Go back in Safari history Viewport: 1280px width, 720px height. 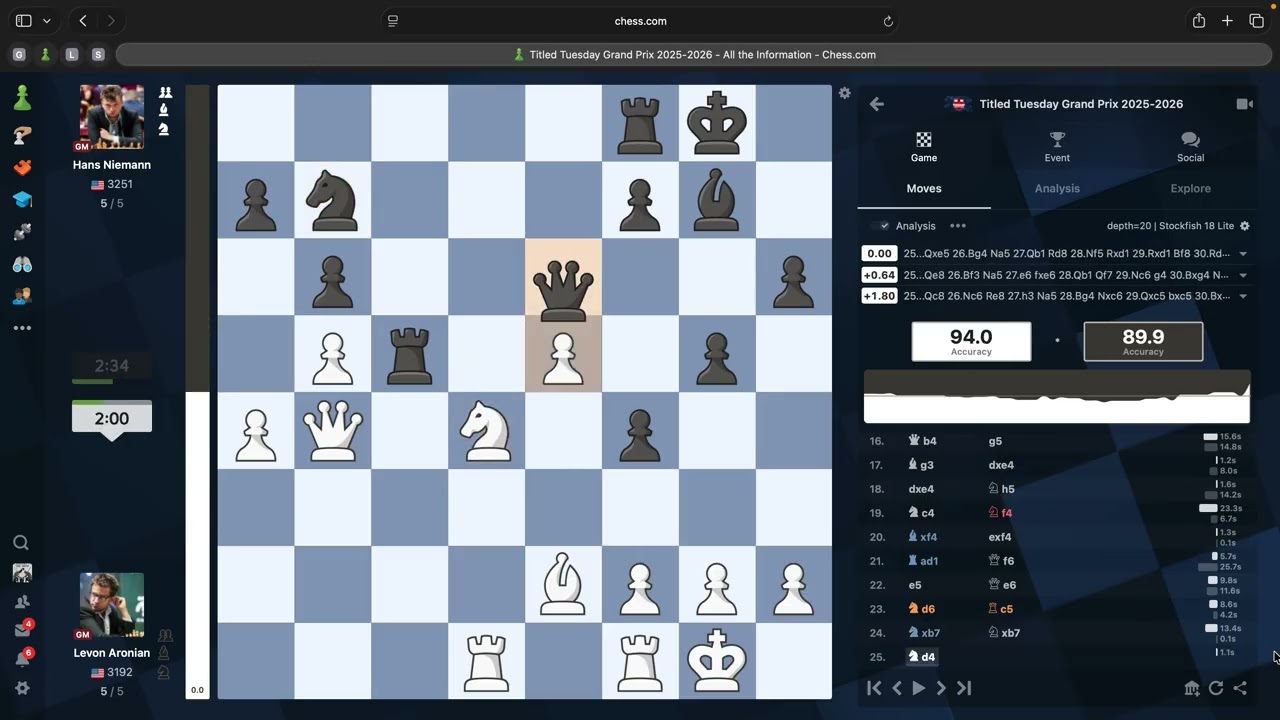point(83,21)
